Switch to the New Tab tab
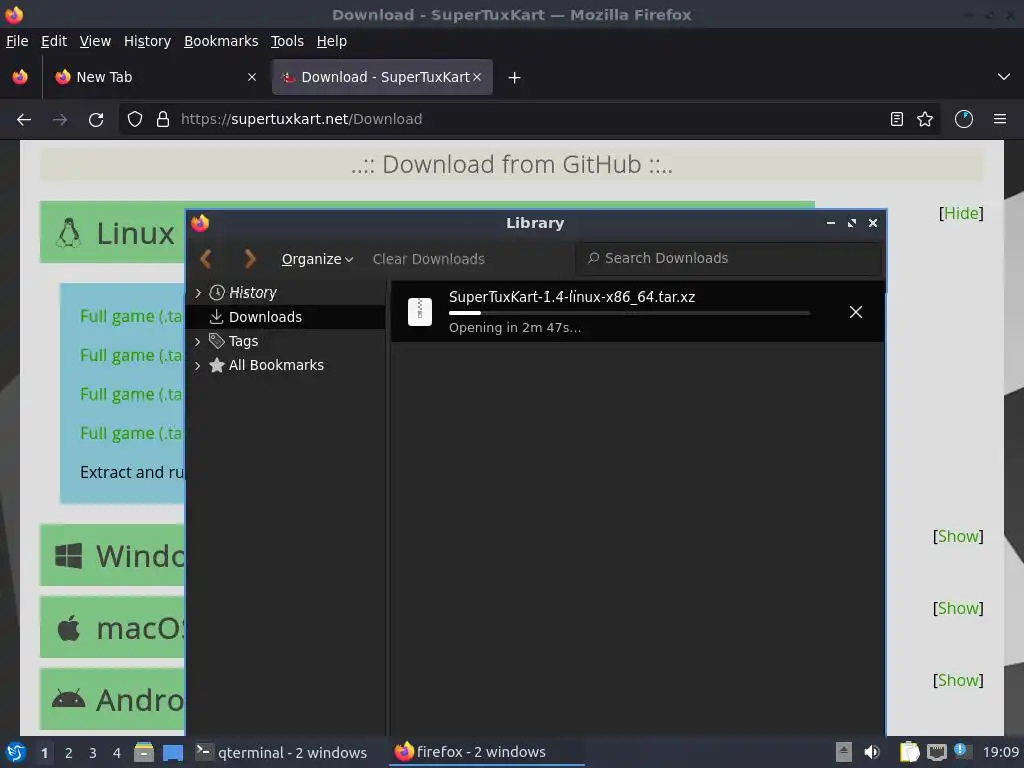Screen dimensions: 1024x768 pos(155,77)
